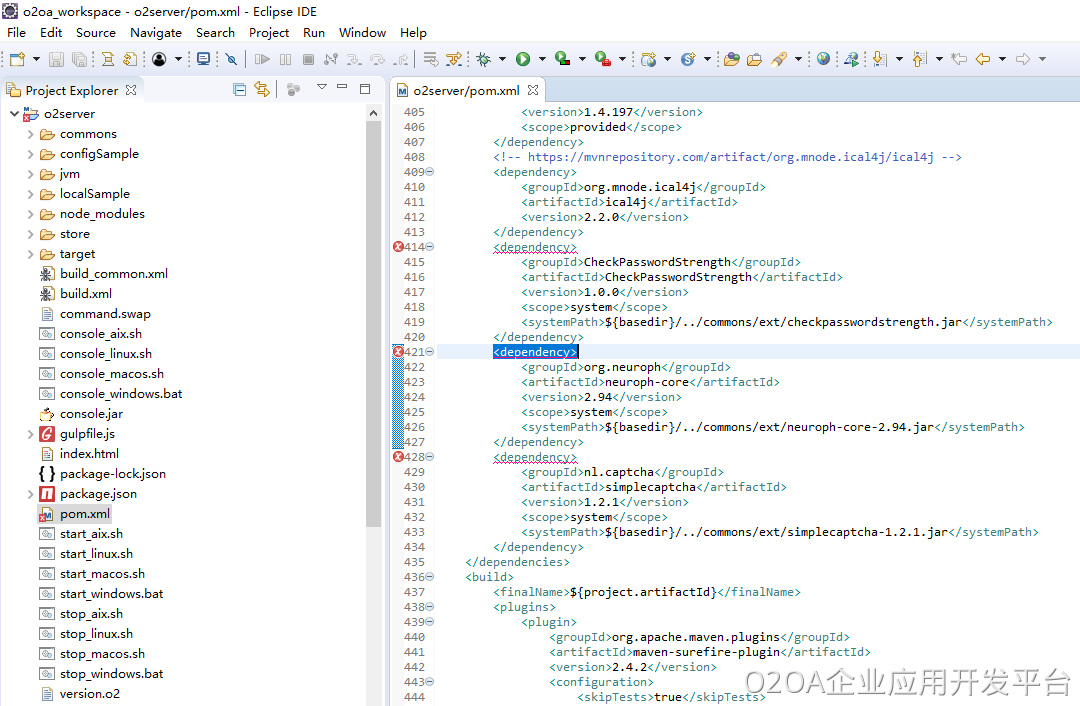Image resolution: width=1080 pixels, height=706 pixels.
Task: Click the New file toolbar icon
Action: click(x=17, y=59)
